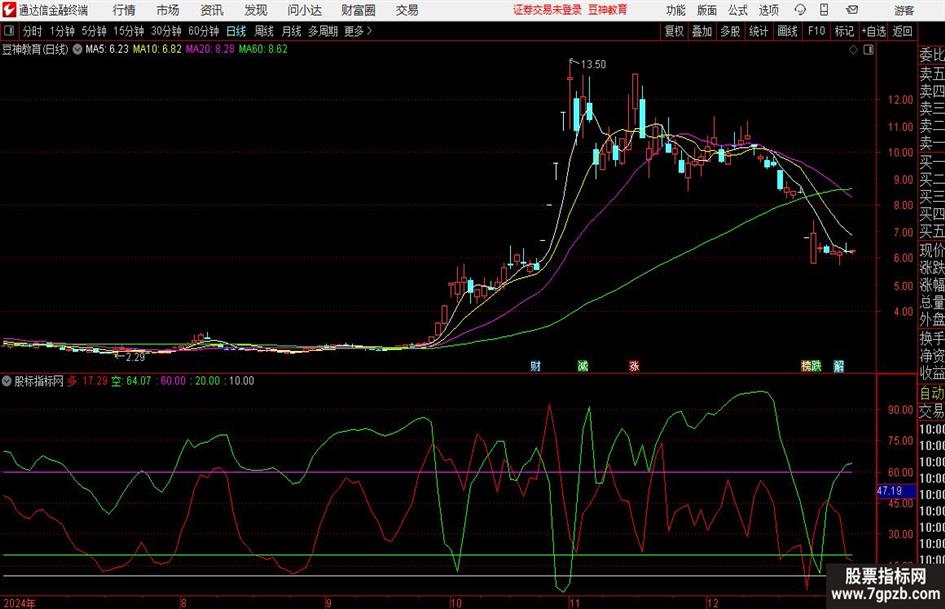The width and height of the screenshot is (945, 609).
Task: Click the mobile phone icon
Action: [824, 10]
